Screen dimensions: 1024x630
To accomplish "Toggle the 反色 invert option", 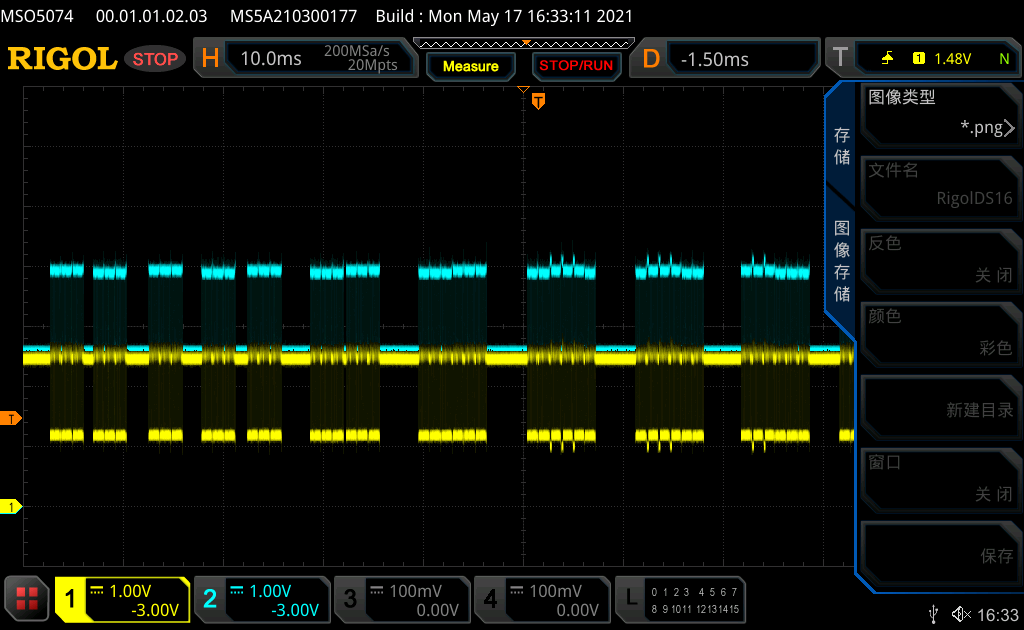I will (x=941, y=260).
